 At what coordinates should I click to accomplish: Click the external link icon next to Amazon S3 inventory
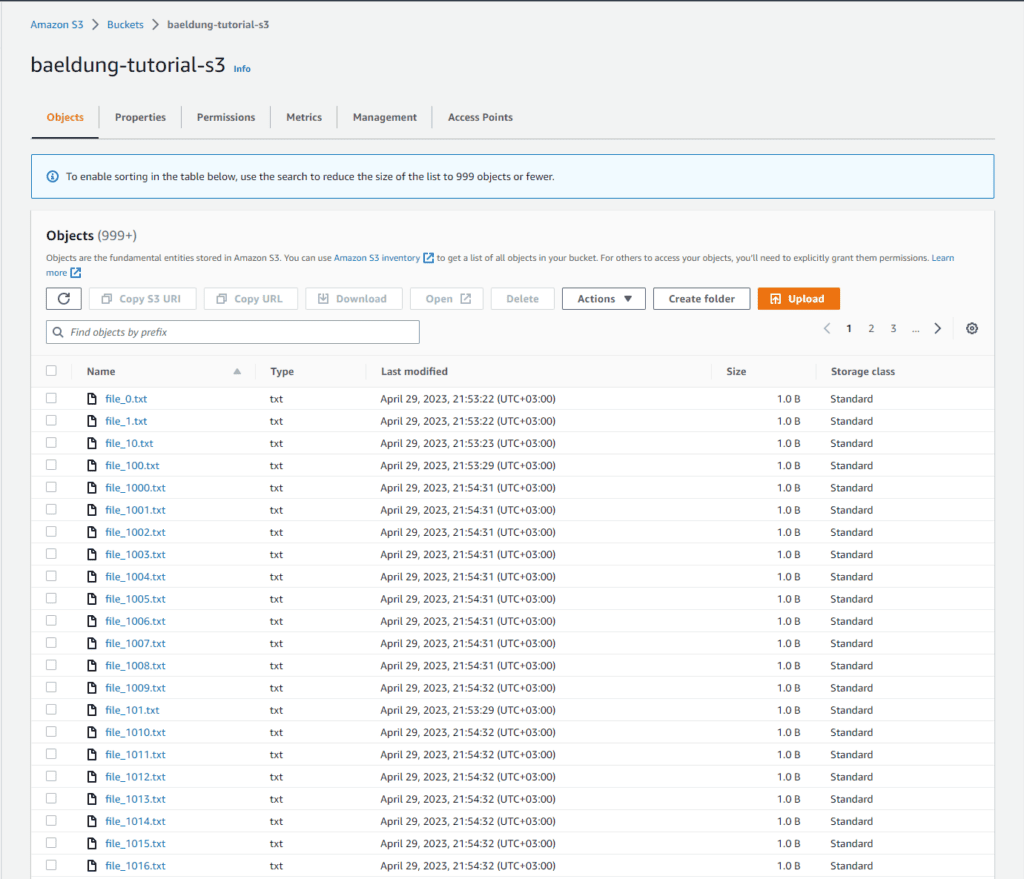428,257
